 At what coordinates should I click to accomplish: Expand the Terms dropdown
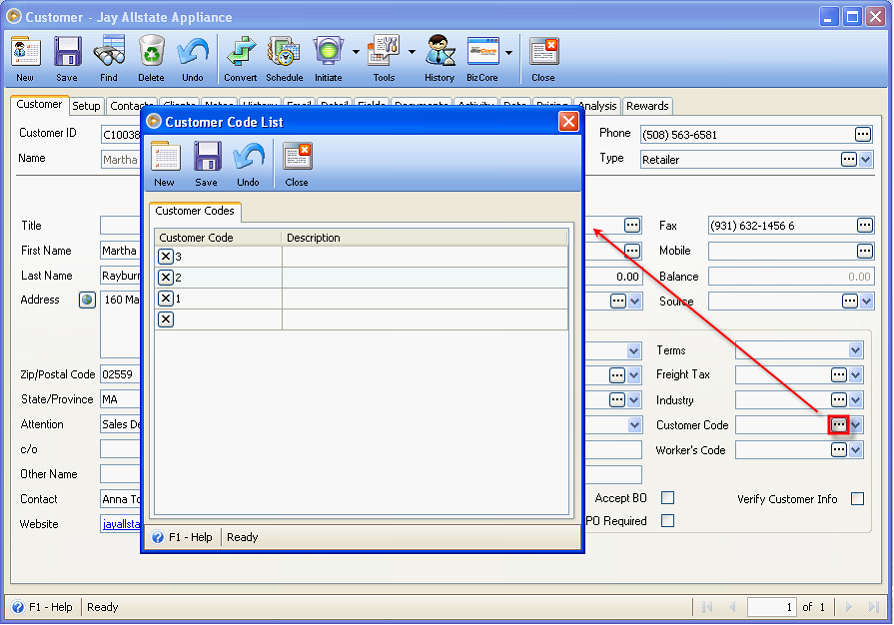coord(855,350)
